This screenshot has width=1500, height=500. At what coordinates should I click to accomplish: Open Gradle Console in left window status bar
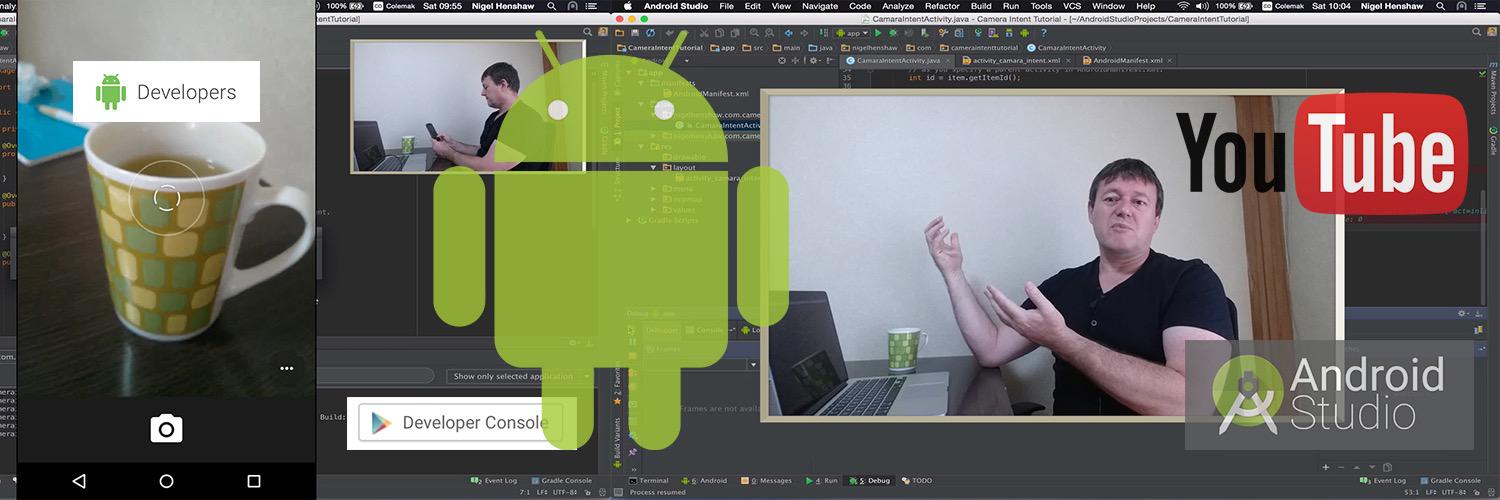pos(561,480)
